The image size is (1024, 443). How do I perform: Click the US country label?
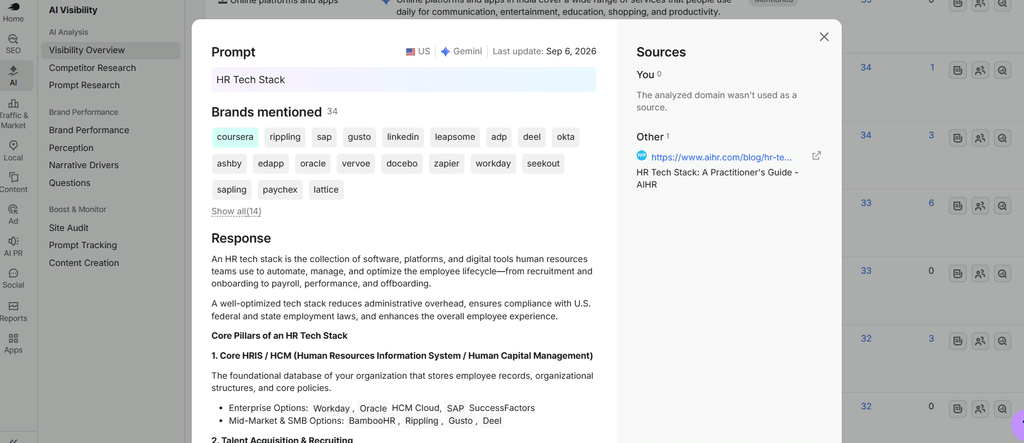418,51
